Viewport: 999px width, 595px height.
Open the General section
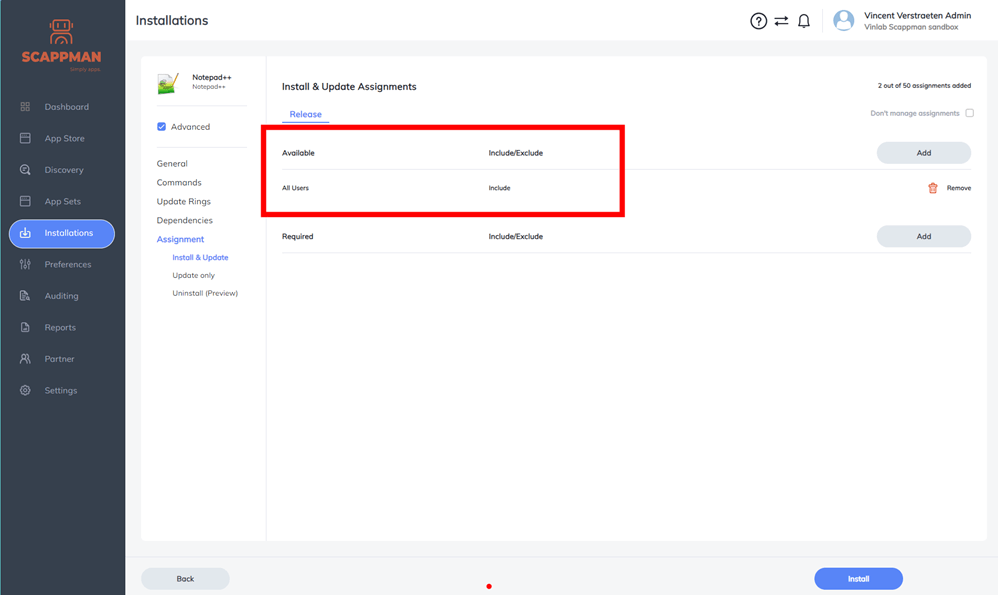172,164
